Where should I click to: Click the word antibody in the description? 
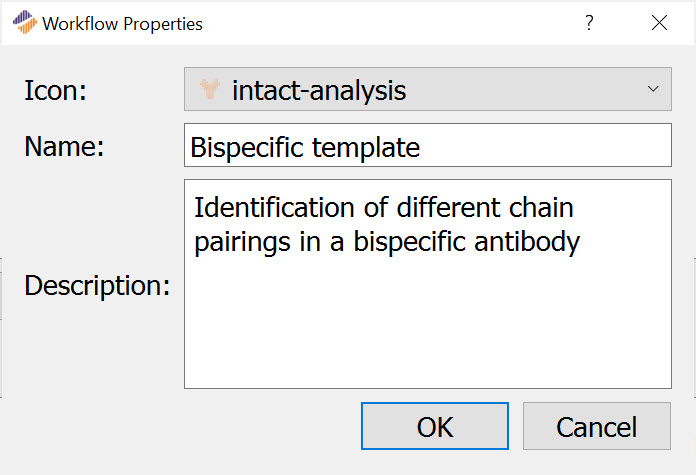click(x=527, y=242)
